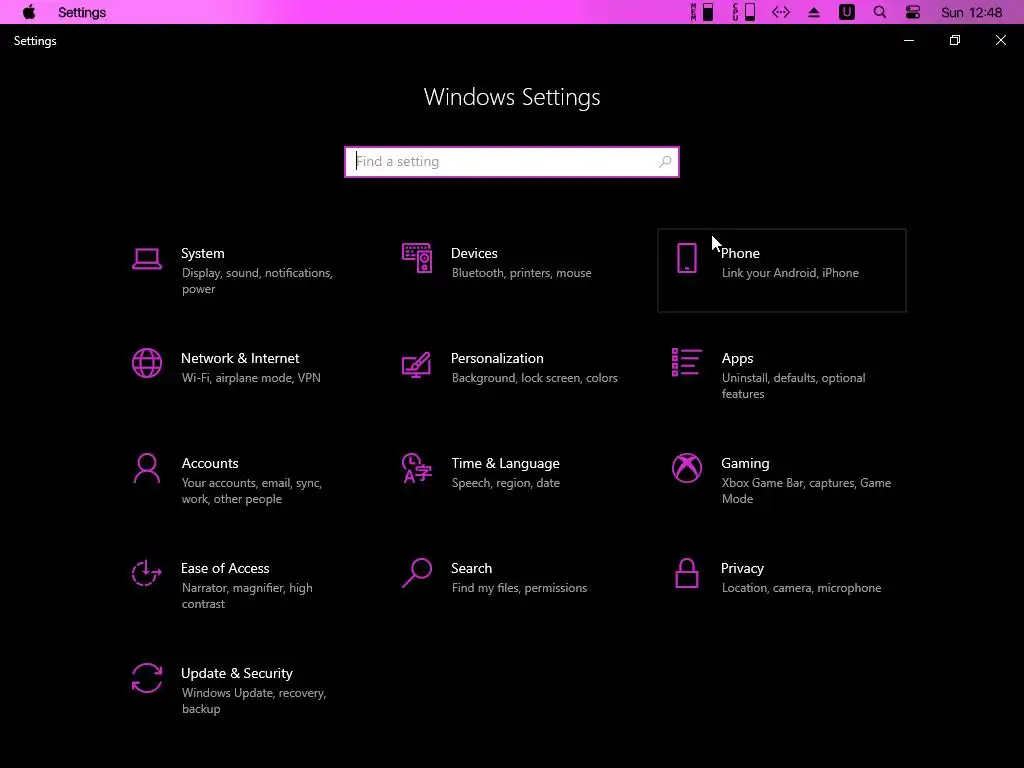Click the Sun 12:48 clock
Image resolution: width=1024 pixels, height=768 pixels.
(971, 12)
